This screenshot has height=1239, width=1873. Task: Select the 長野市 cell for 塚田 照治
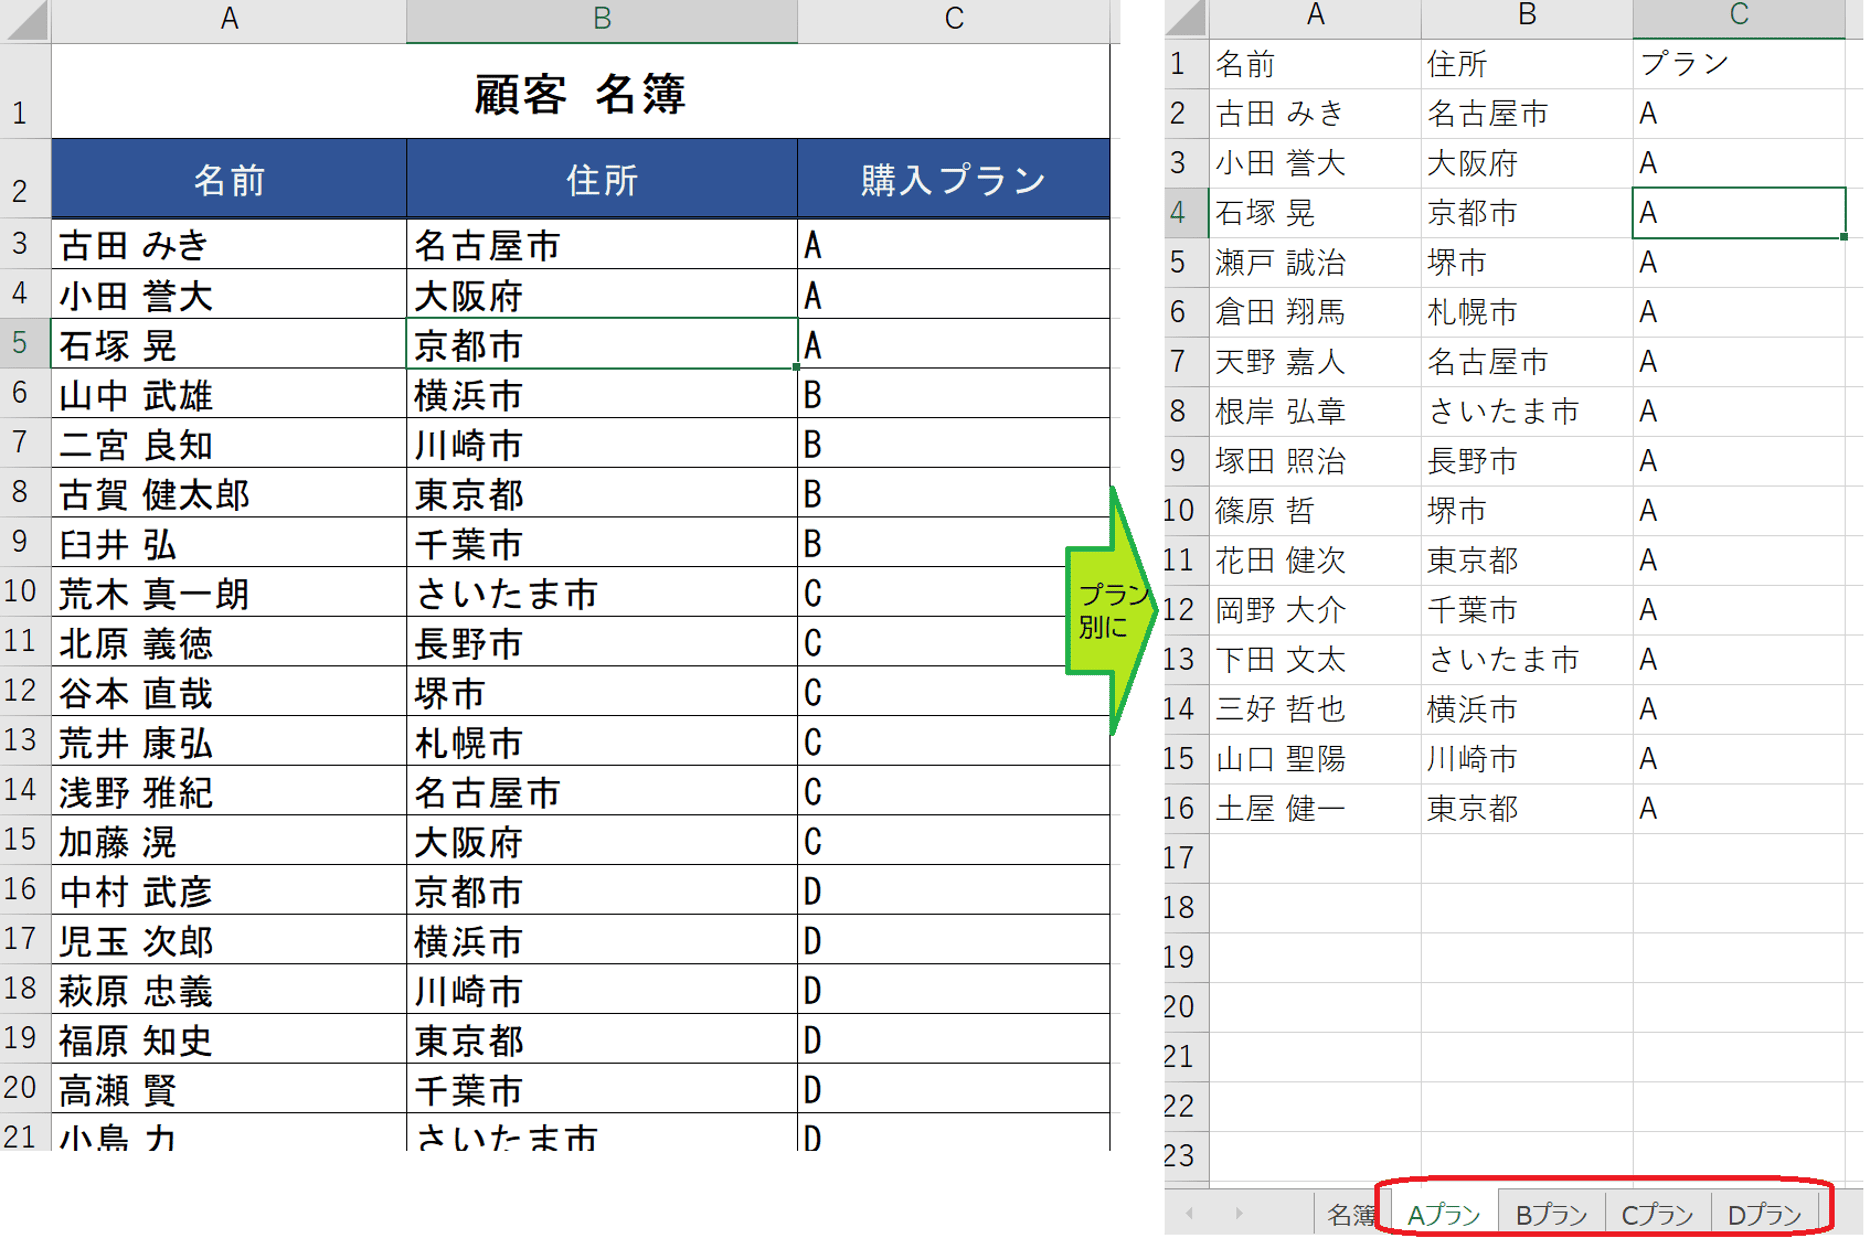point(1525,461)
